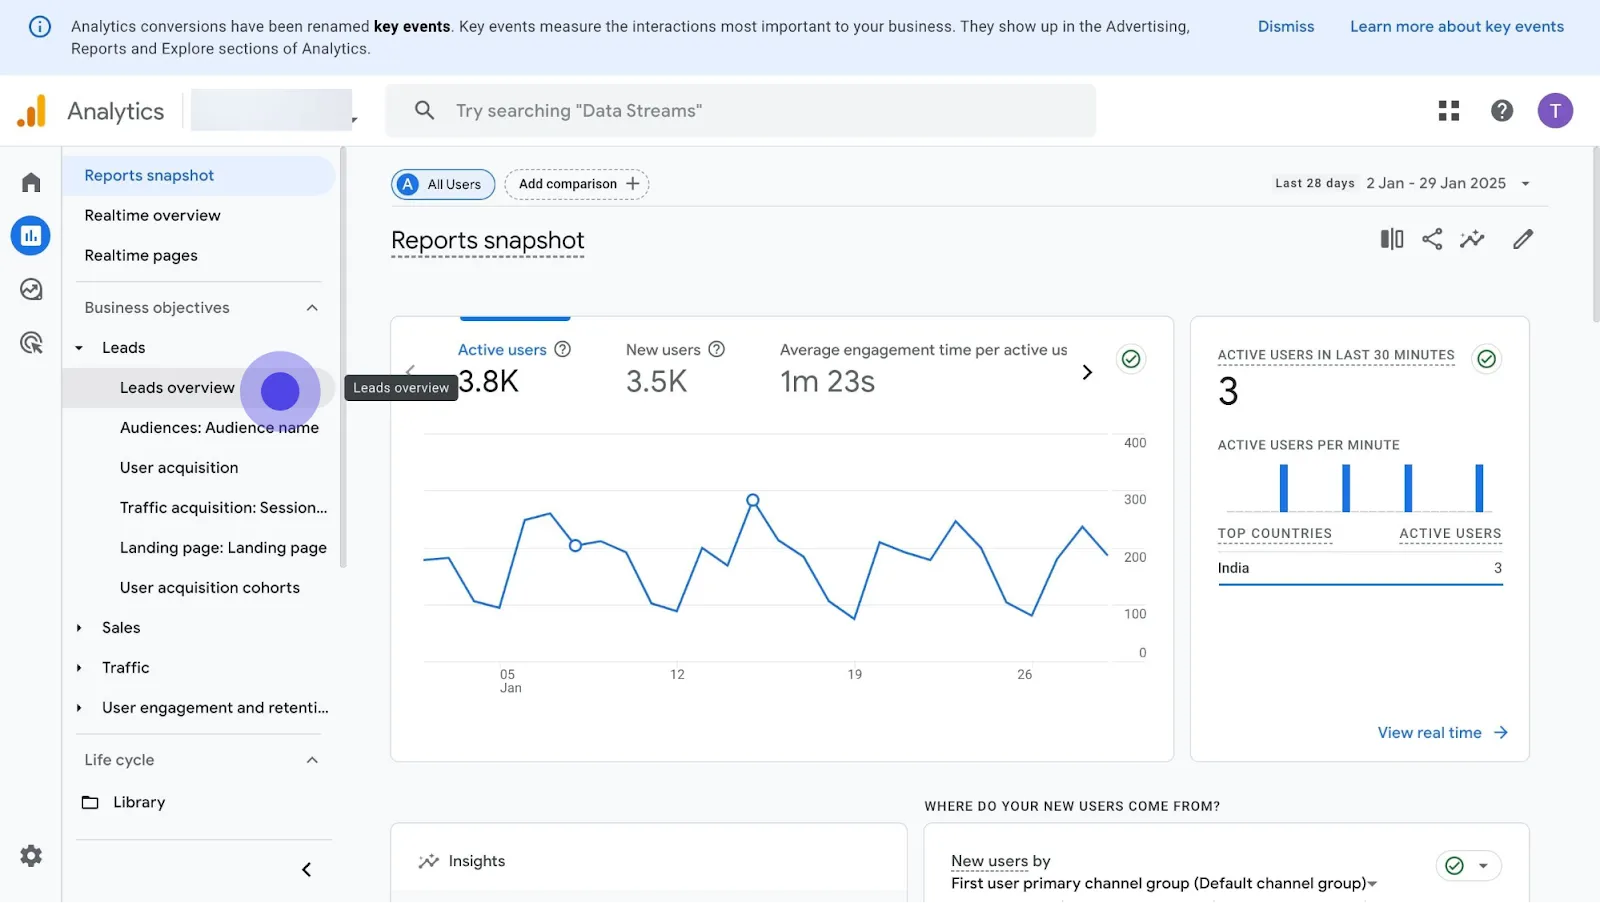This screenshot has width=1600, height=903.
Task: Click the Add comparison button
Action: pos(577,184)
